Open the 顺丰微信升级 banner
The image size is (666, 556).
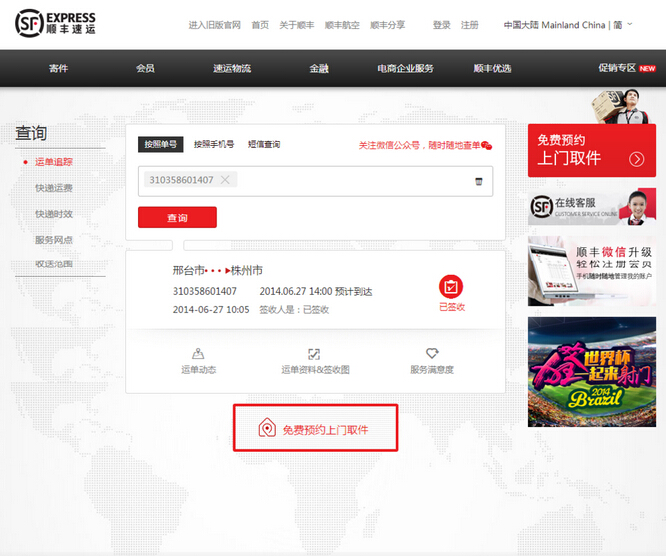coord(592,271)
